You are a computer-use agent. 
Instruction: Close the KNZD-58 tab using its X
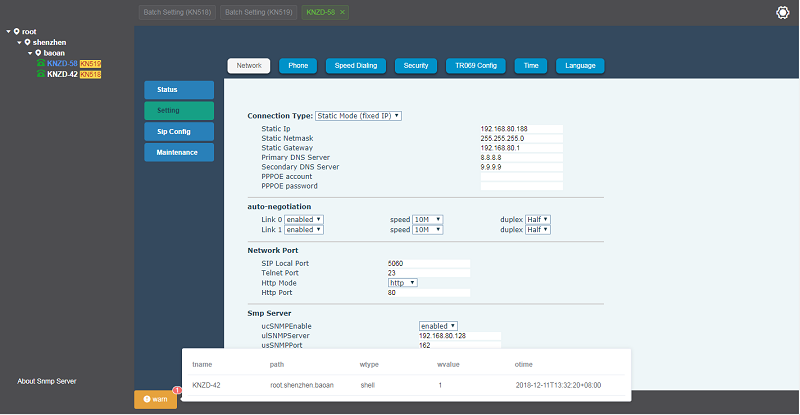click(x=343, y=12)
